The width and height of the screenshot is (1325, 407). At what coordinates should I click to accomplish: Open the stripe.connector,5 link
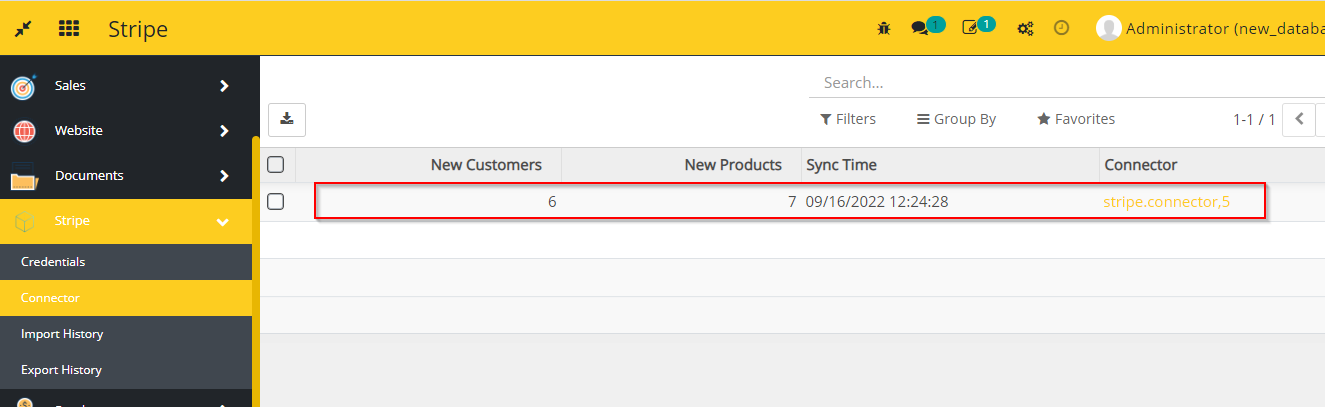1166,202
